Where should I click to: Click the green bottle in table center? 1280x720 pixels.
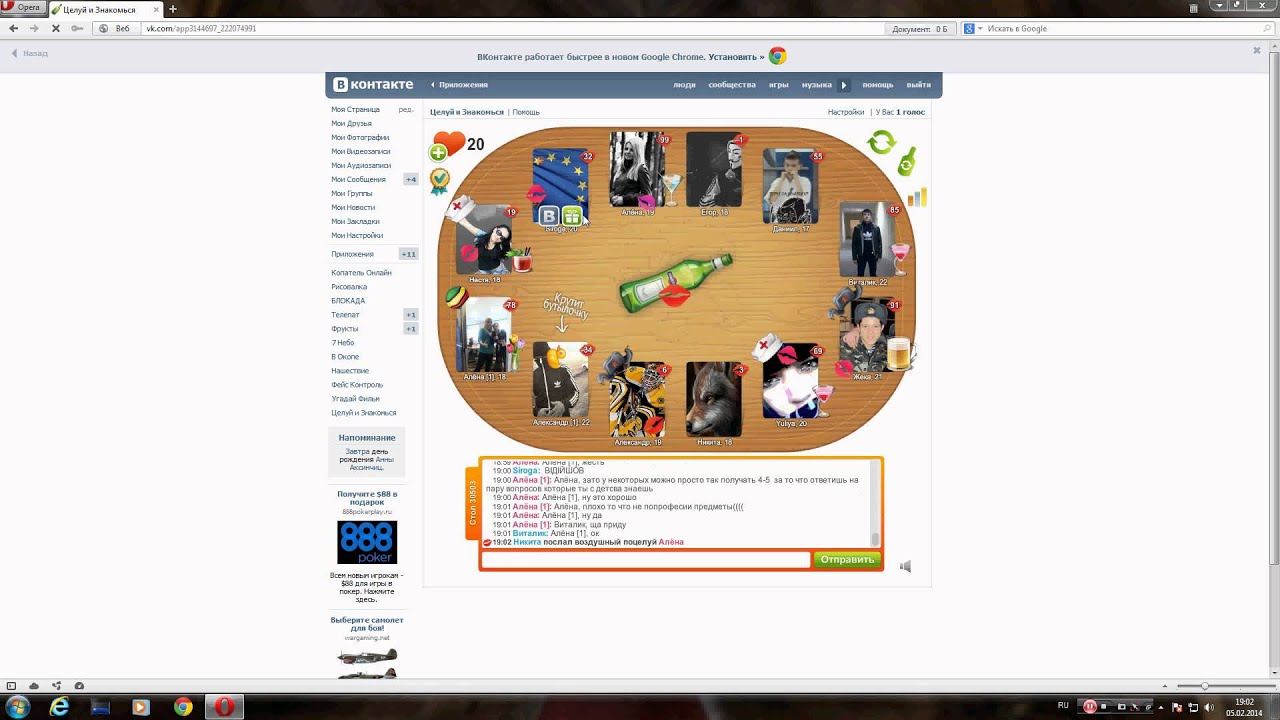coord(676,281)
